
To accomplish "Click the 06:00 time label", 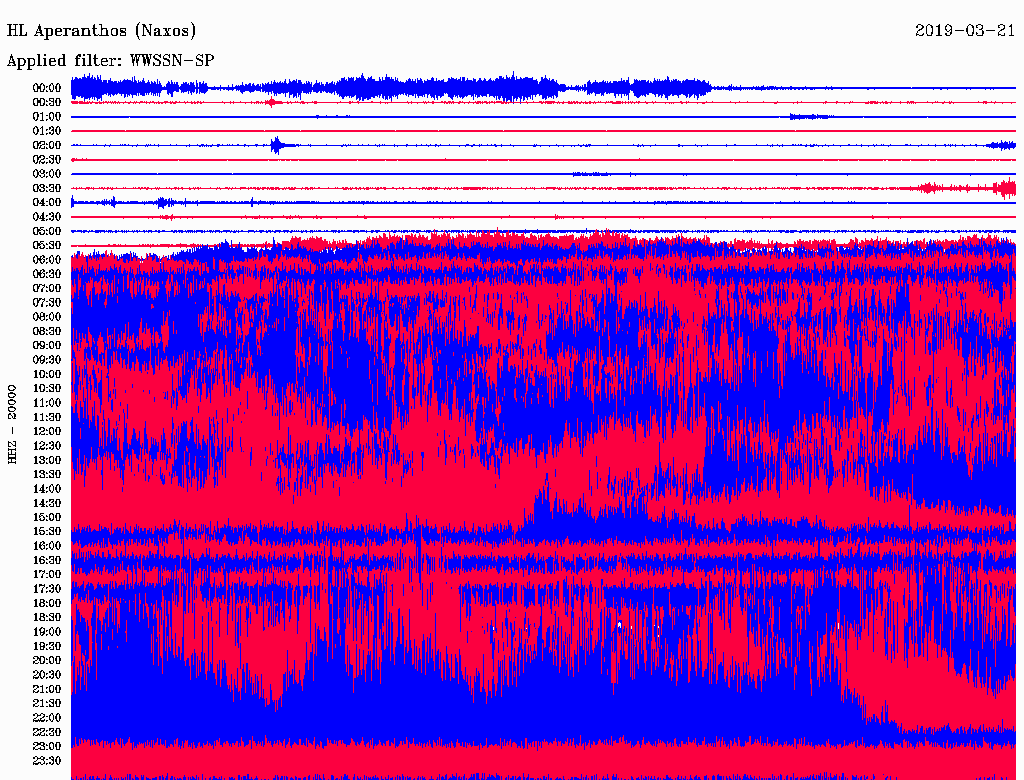I will click(47, 259).
